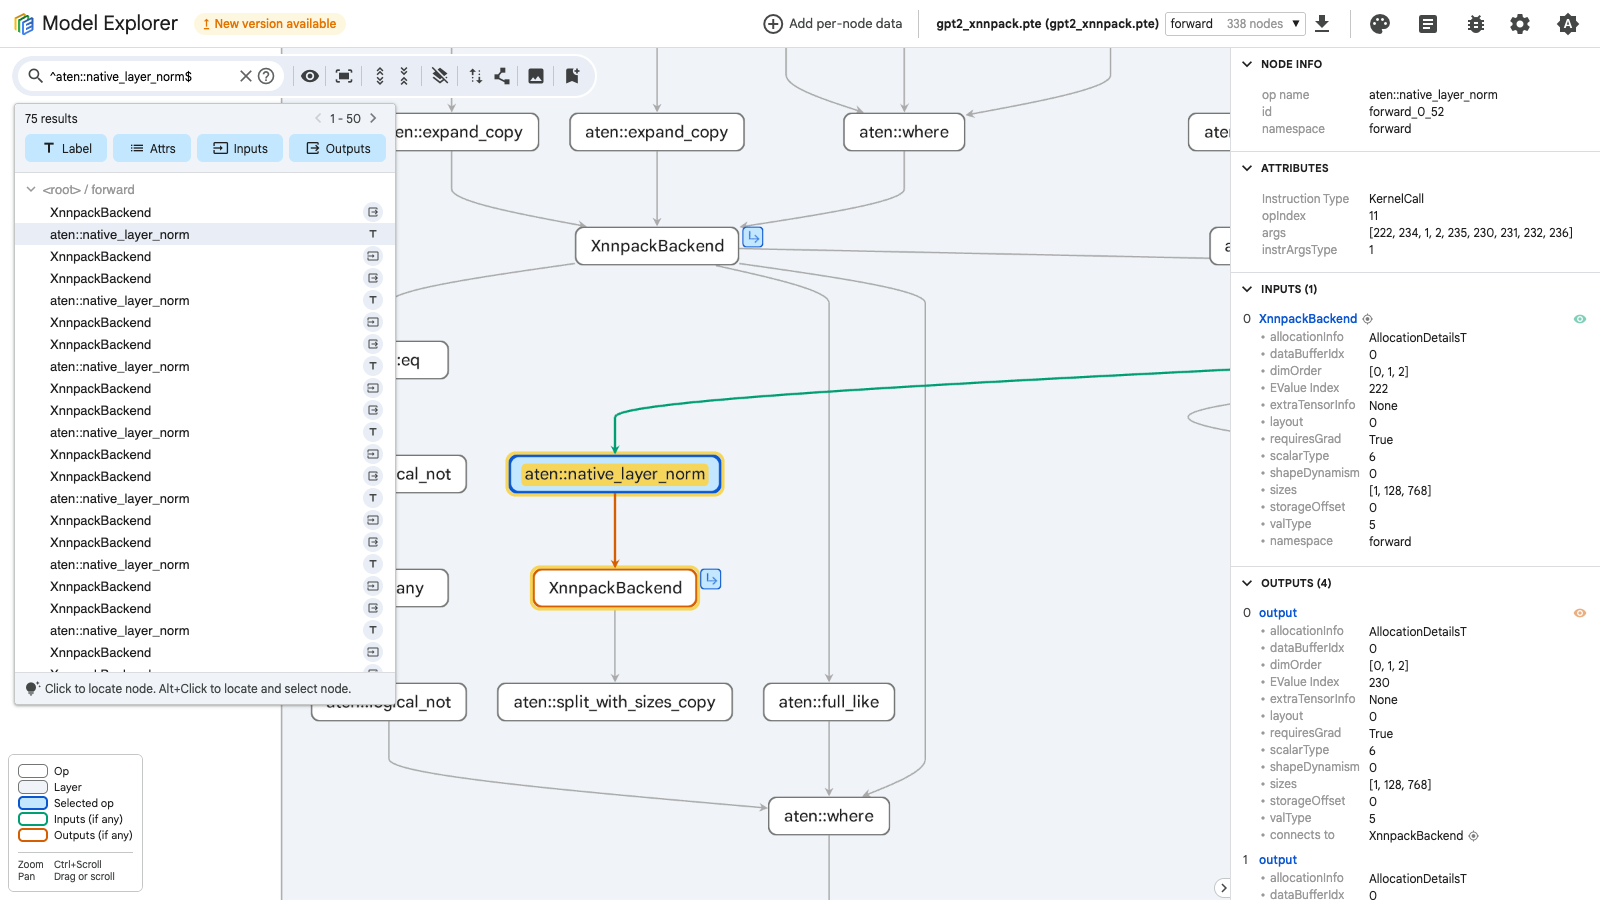Go to next page of search results
Image resolution: width=1600 pixels, height=900 pixels.
click(373, 118)
